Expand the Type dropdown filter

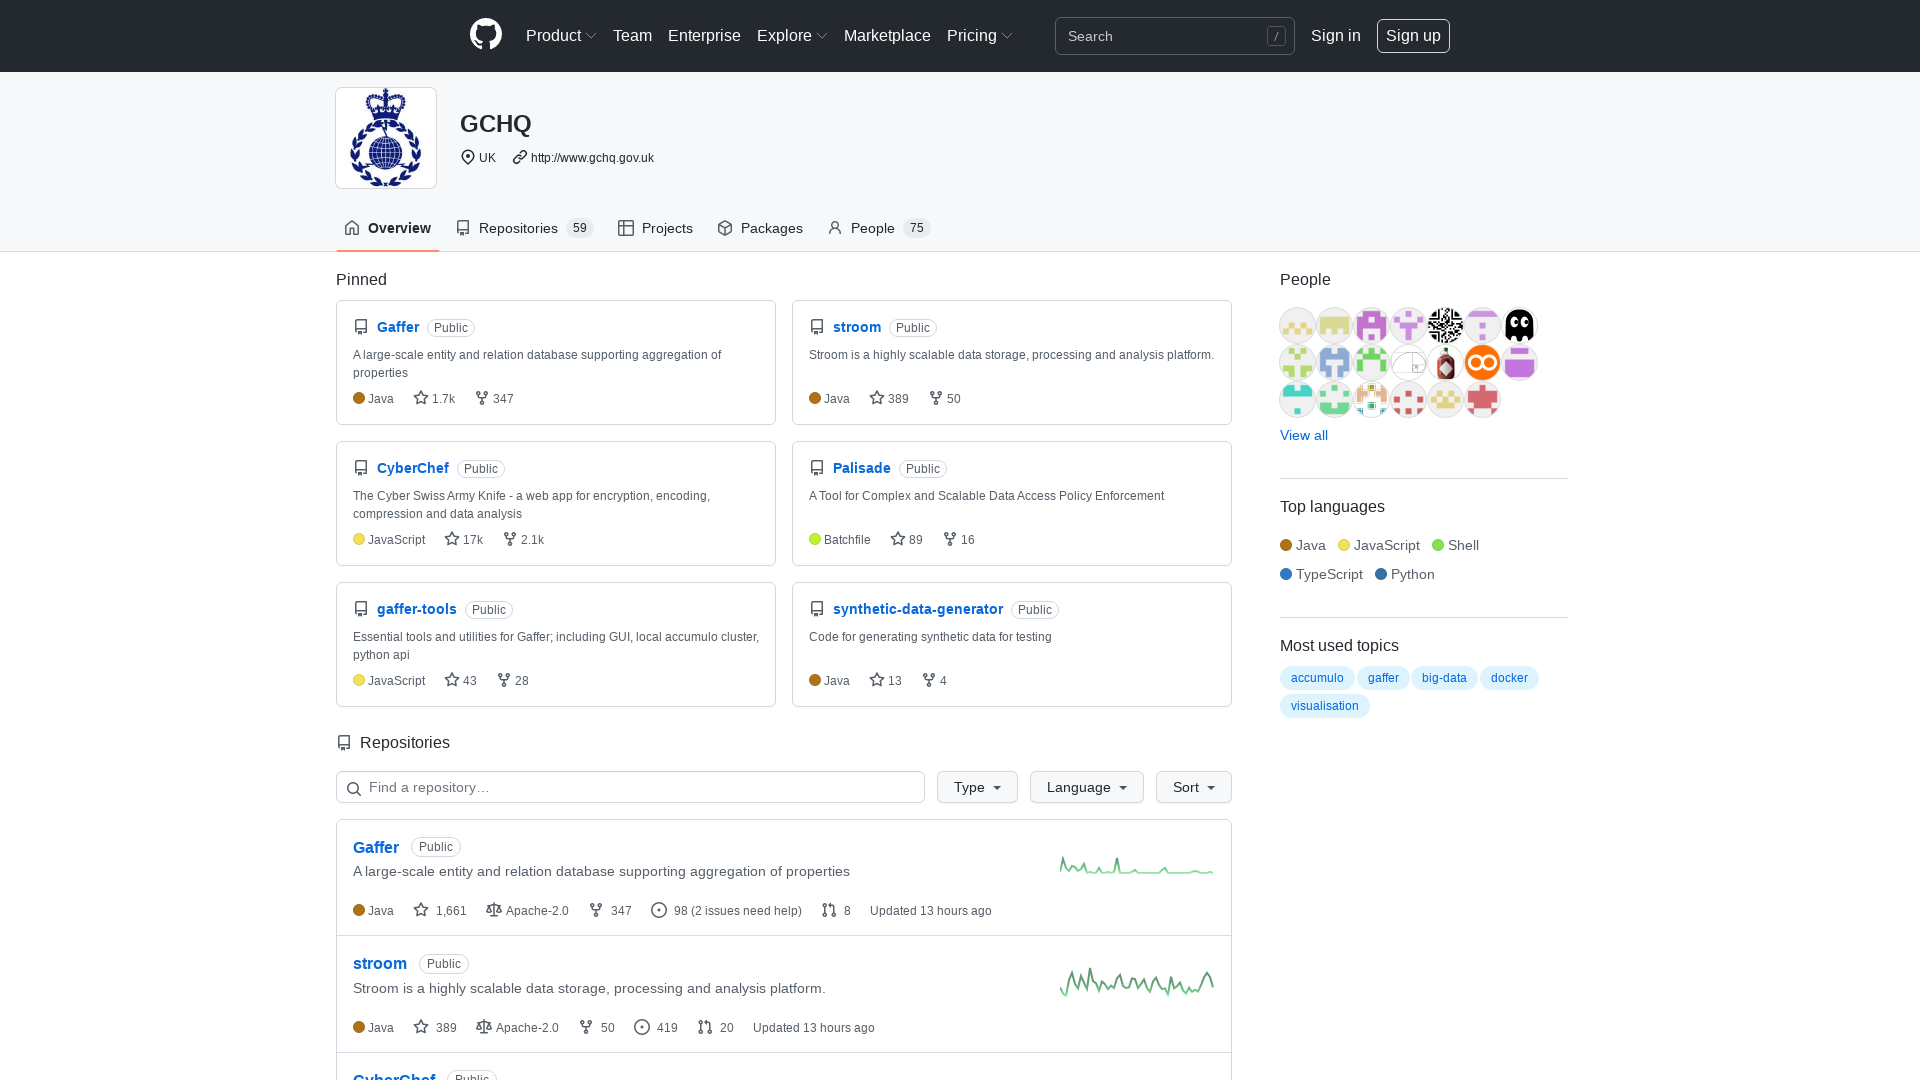tap(977, 787)
